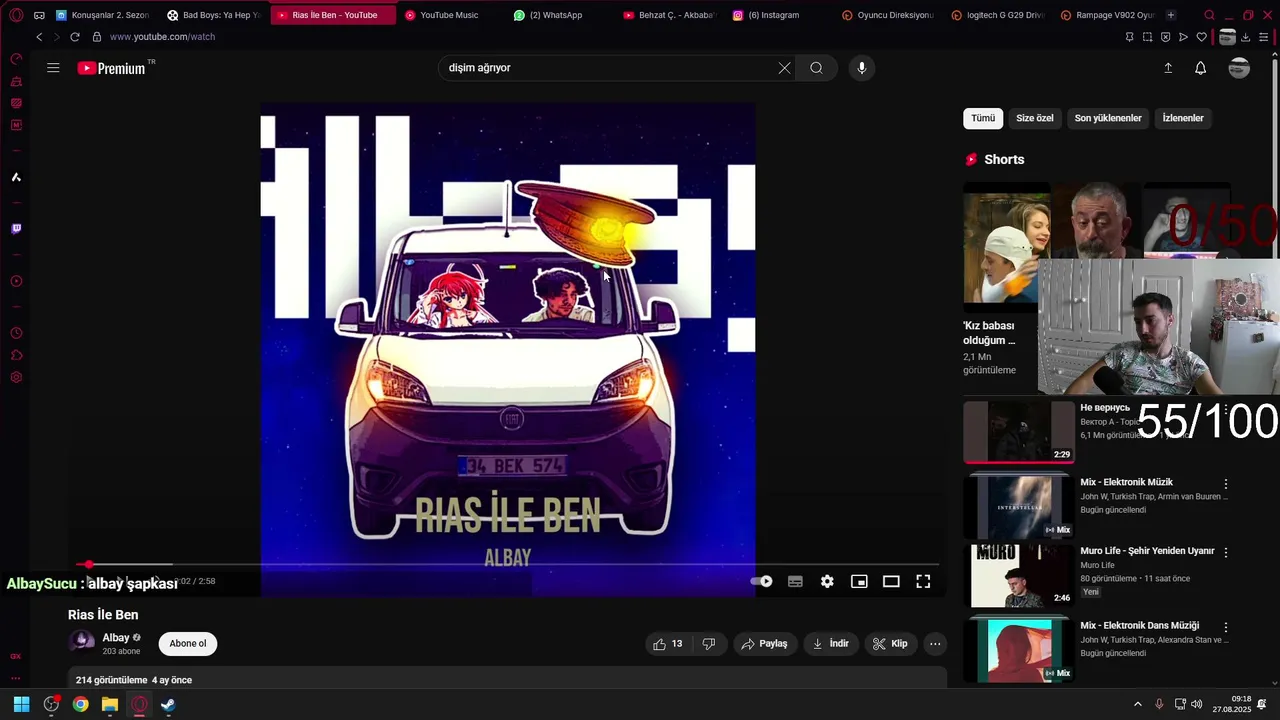Select the Size özel filter chip
Image resolution: width=1280 pixels, height=720 pixels.
click(x=1035, y=118)
